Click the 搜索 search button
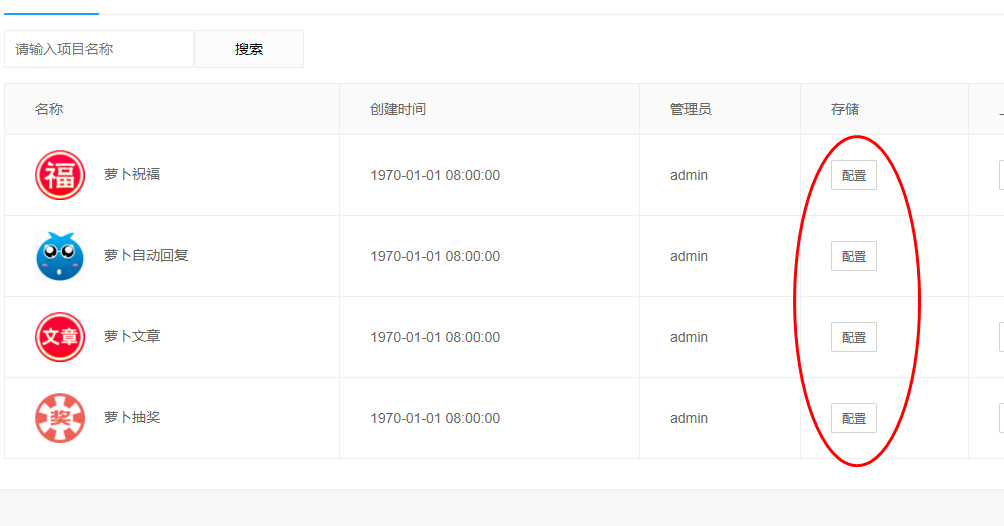Image resolution: width=1004 pixels, height=526 pixels. (249, 49)
